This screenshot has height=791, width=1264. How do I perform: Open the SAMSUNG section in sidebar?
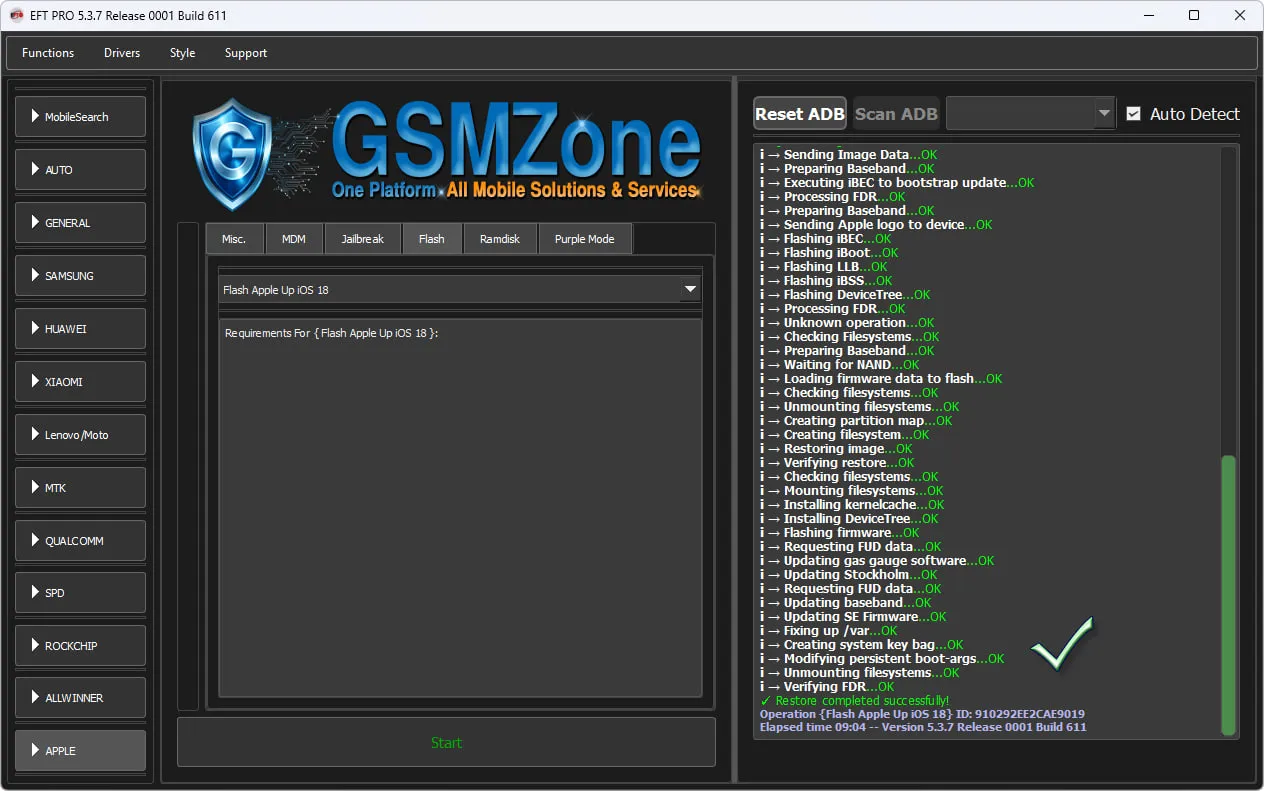80,276
